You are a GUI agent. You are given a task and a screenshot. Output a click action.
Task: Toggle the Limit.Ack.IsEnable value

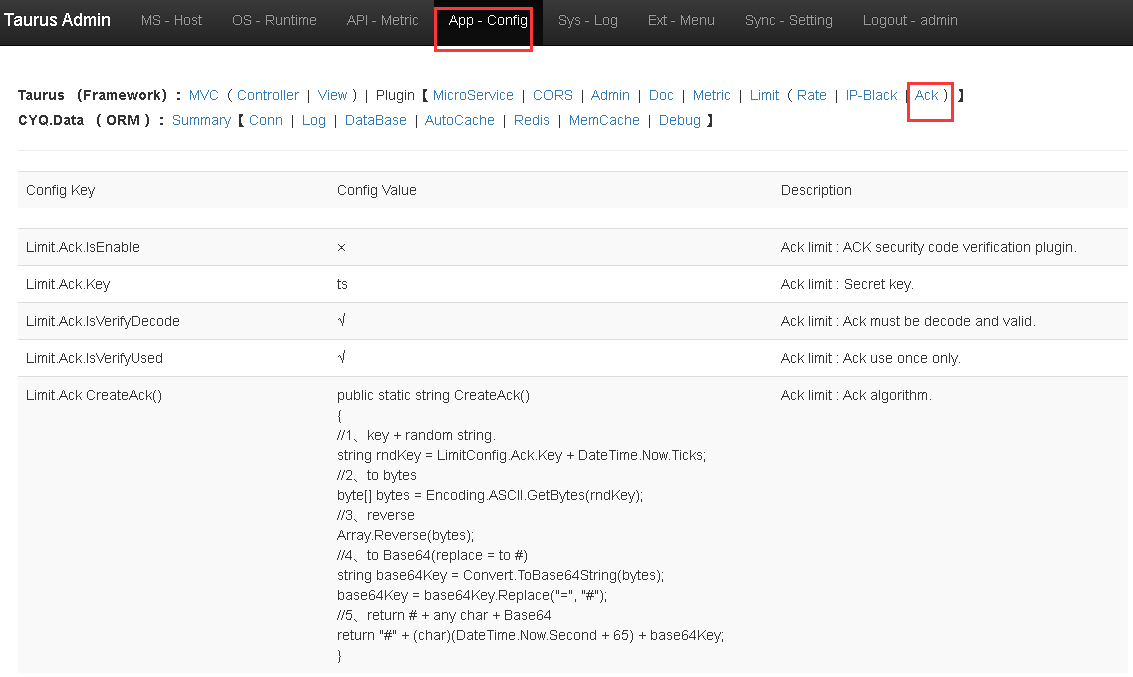(x=341, y=247)
